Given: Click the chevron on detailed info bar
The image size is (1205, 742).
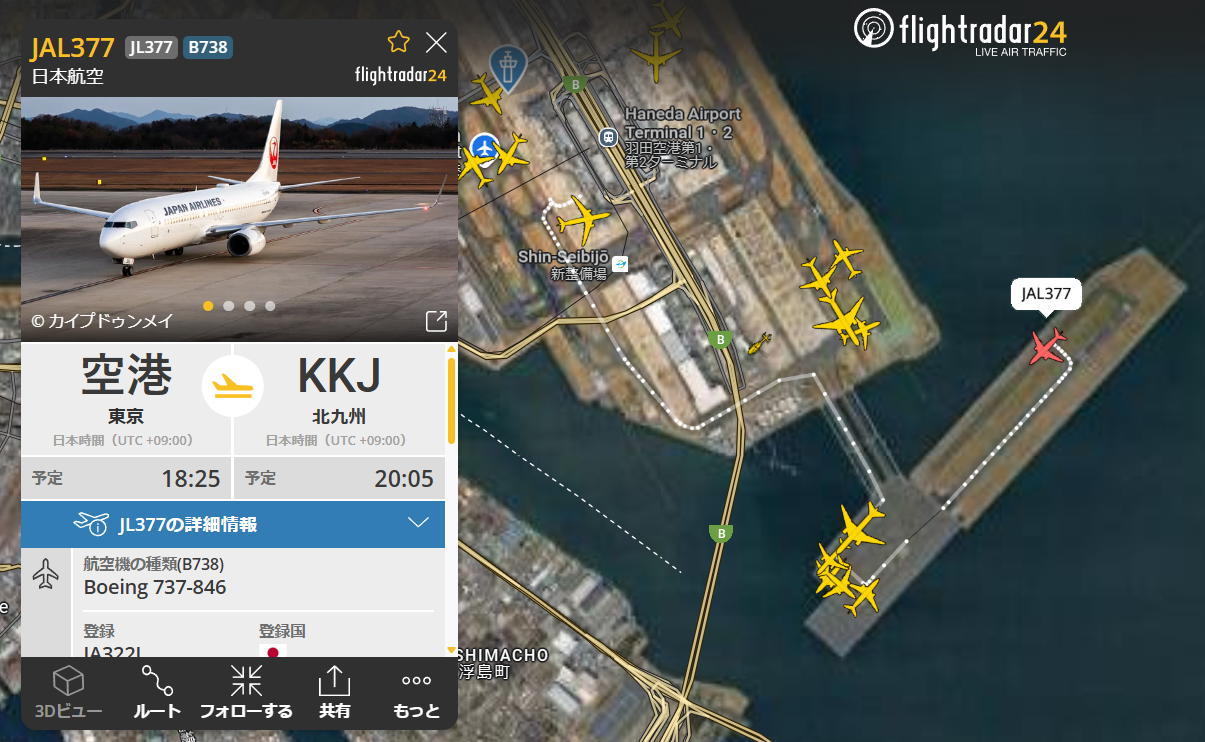Looking at the screenshot, I should pyautogui.click(x=419, y=523).
